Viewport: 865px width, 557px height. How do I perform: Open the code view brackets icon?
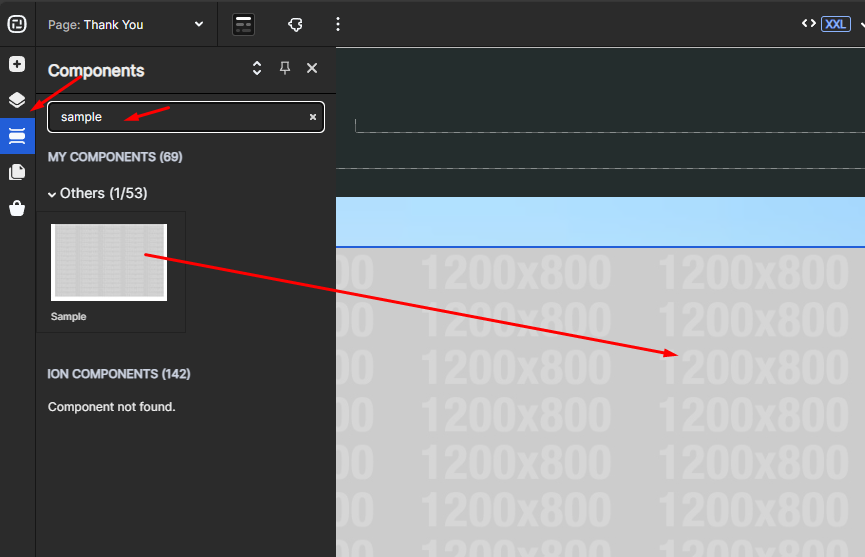(x=808, y=24)
